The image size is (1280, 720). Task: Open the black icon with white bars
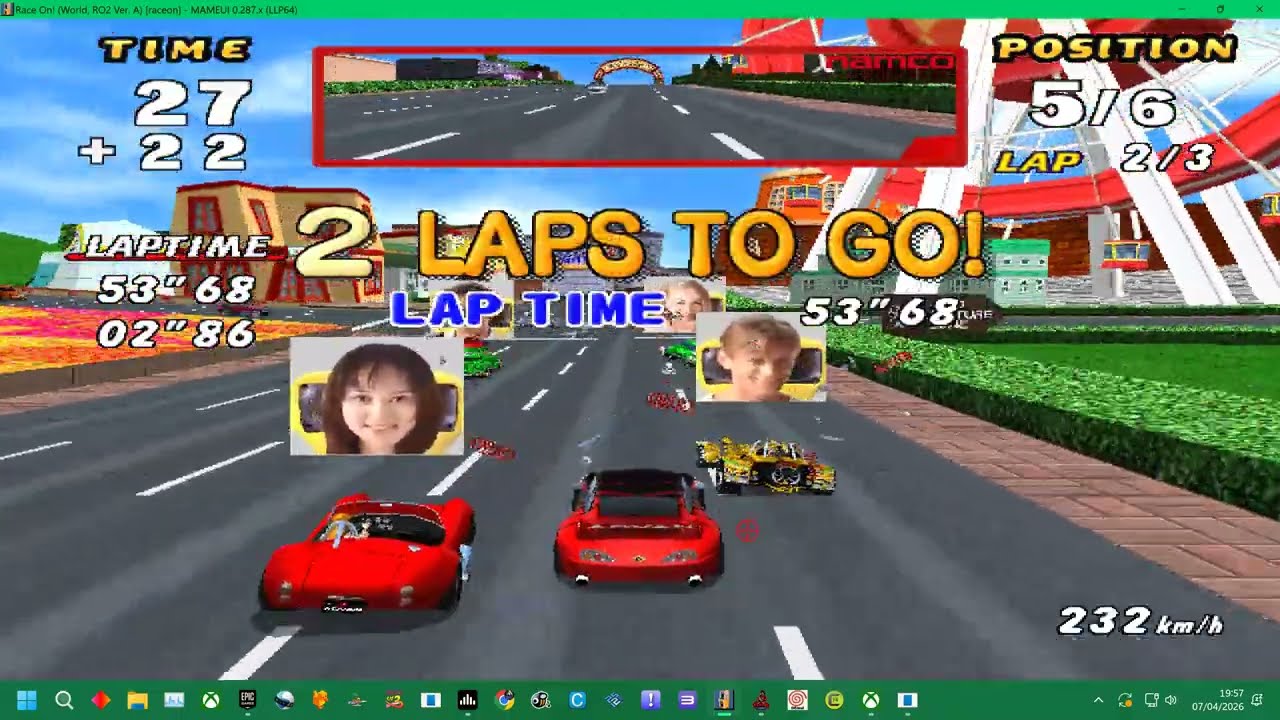[x=467, y=700]
